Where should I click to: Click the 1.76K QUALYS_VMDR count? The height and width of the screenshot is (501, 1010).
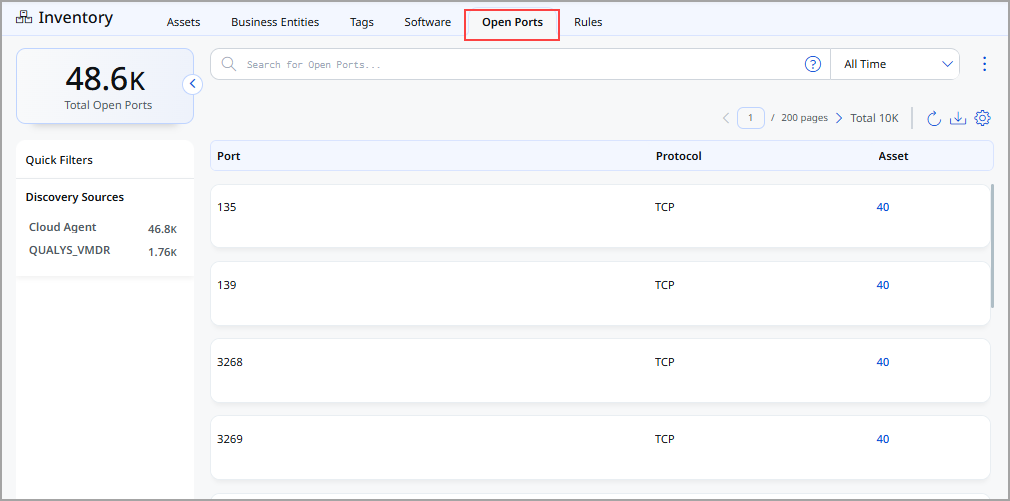coord(162,252)
